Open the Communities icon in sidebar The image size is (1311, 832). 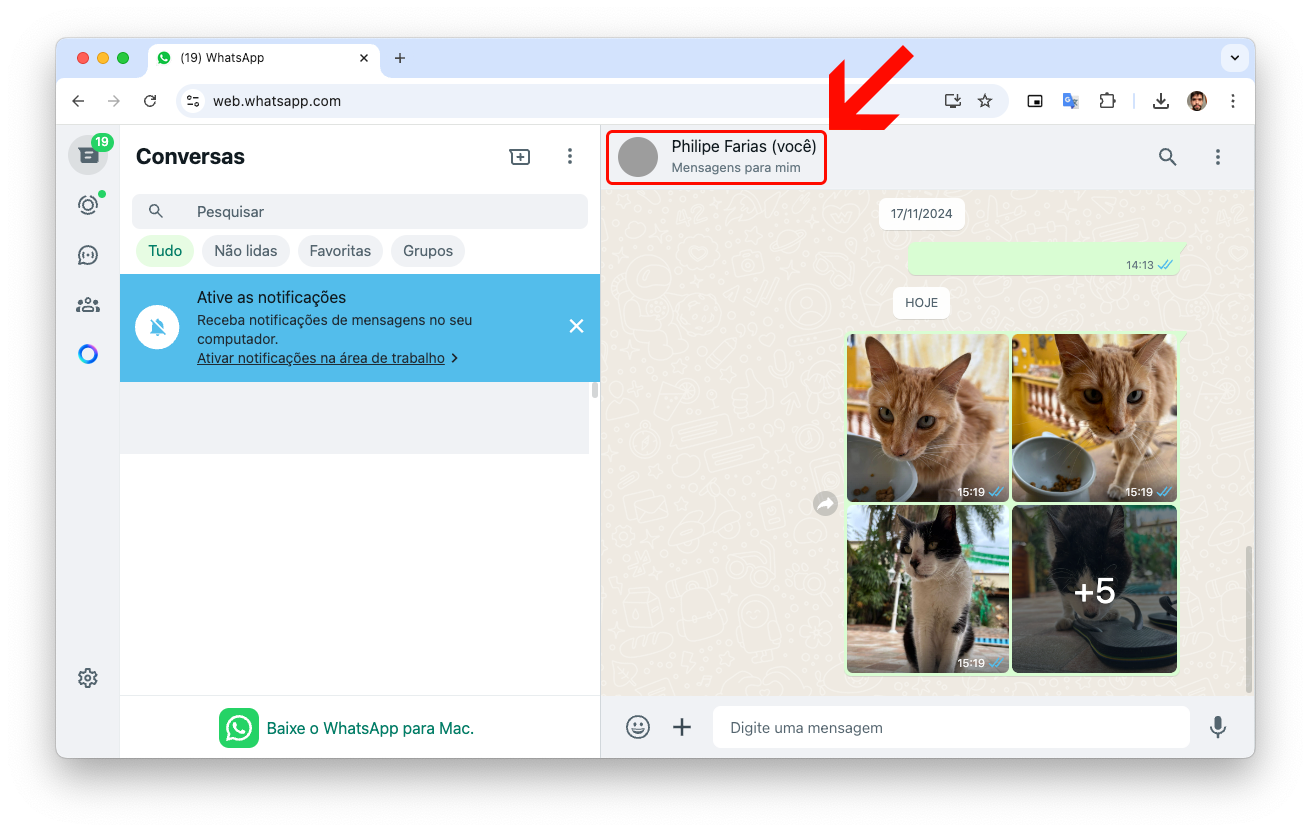[x=88, y=305]
